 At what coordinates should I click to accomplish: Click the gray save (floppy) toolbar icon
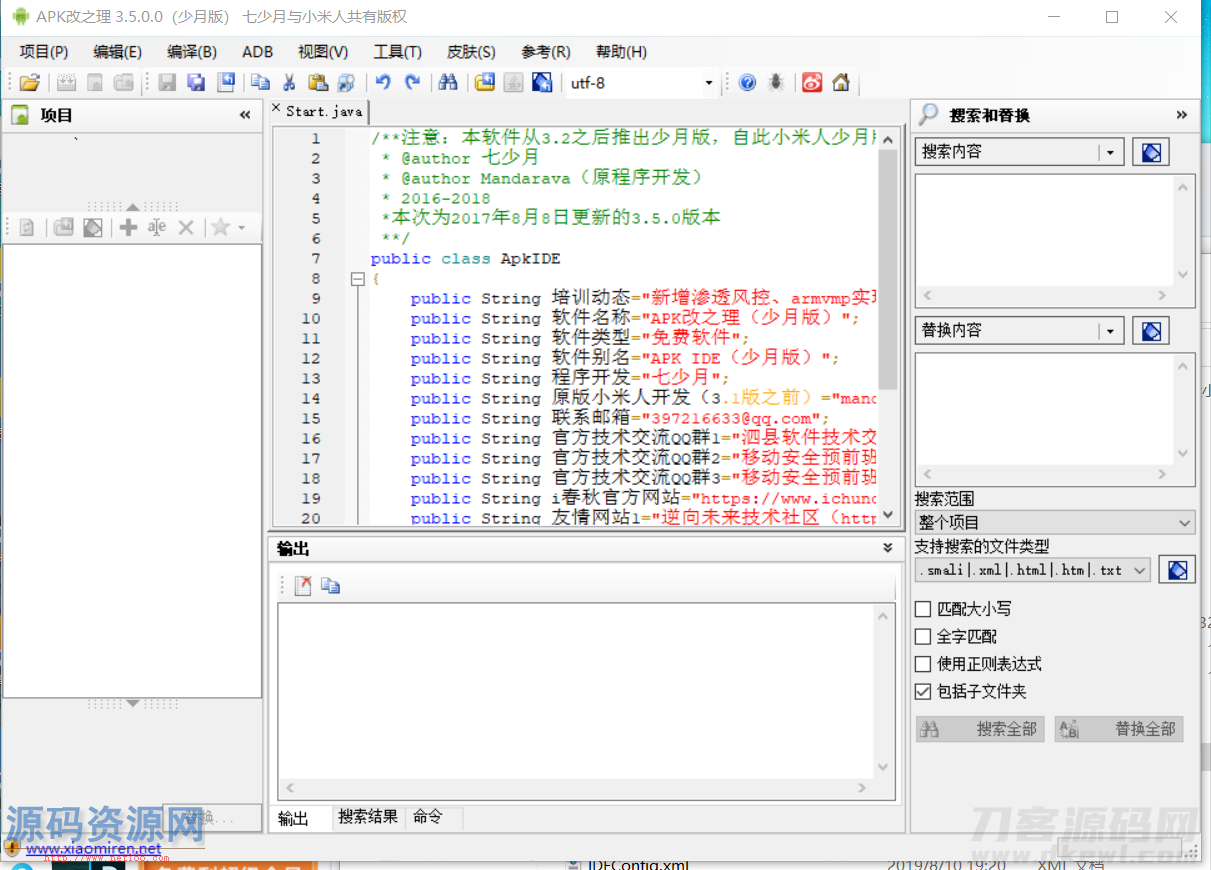[x=167, y=83]
